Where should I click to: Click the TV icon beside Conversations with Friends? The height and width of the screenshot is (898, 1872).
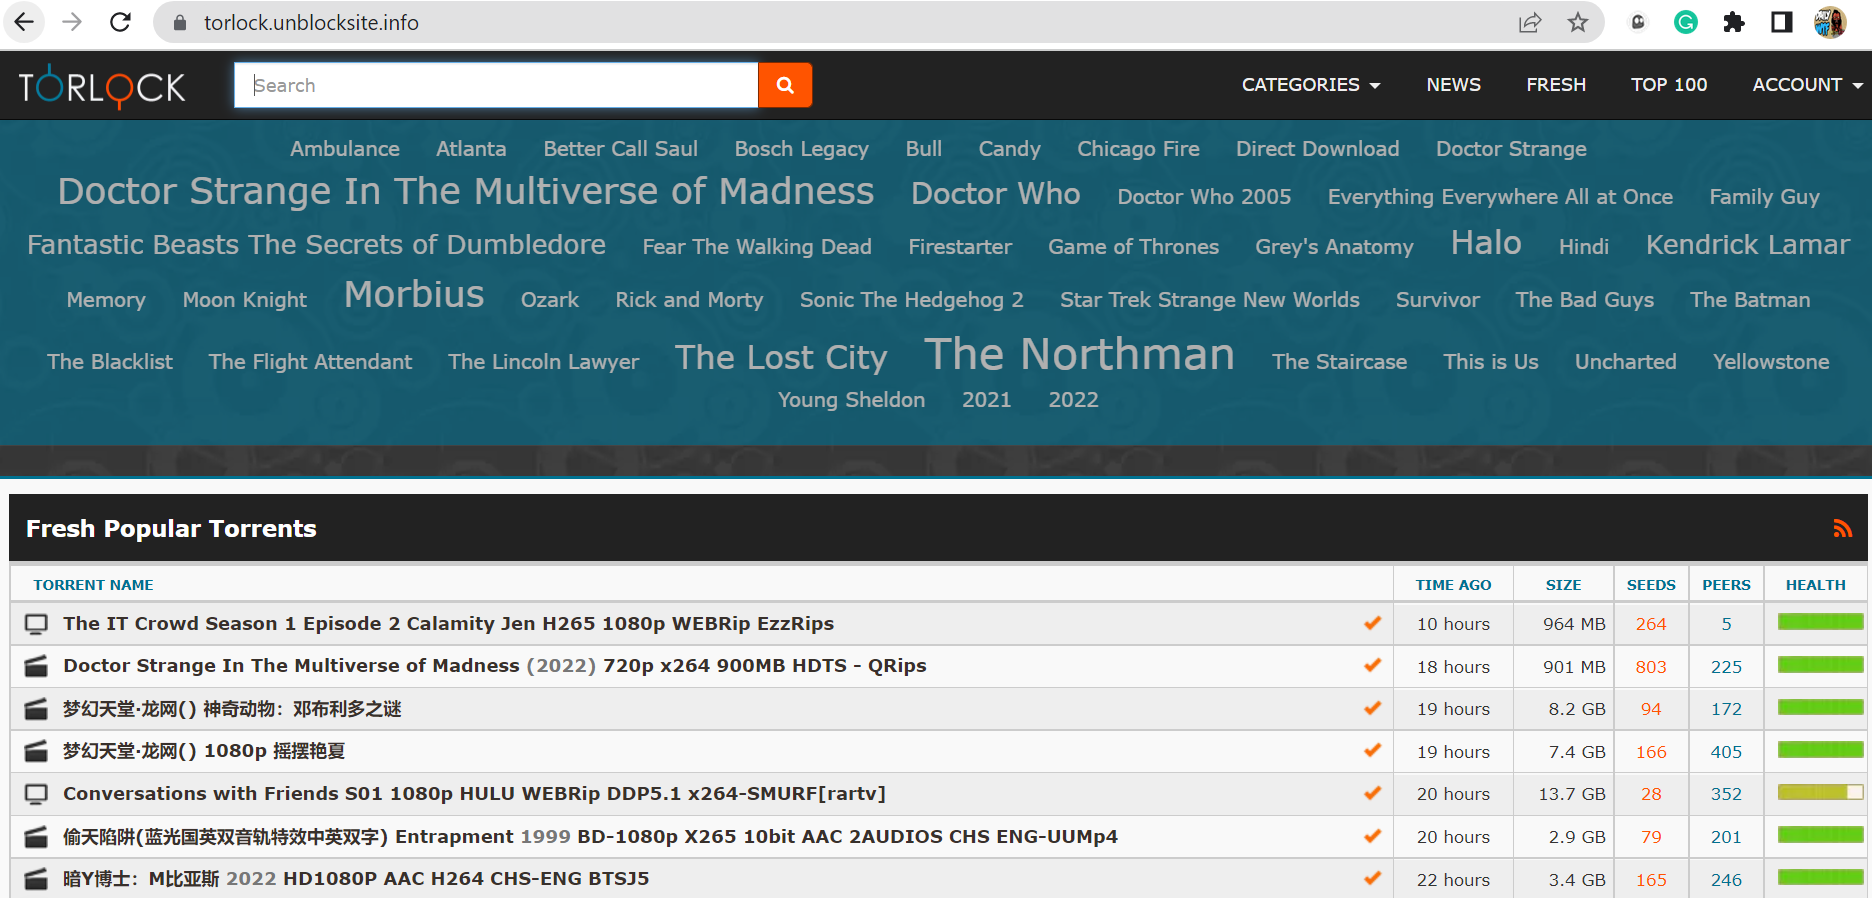coord(36,794)
